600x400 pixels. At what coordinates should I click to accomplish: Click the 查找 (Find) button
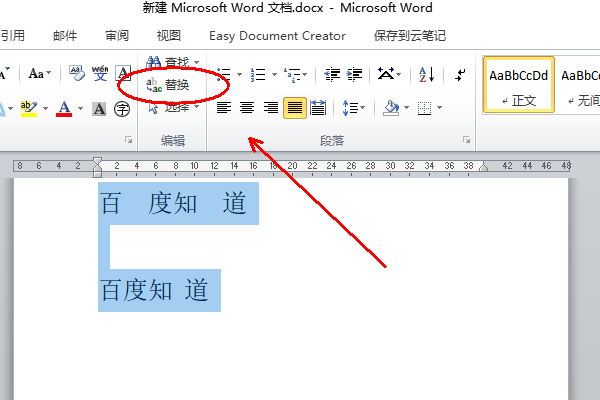coord(168,62)
